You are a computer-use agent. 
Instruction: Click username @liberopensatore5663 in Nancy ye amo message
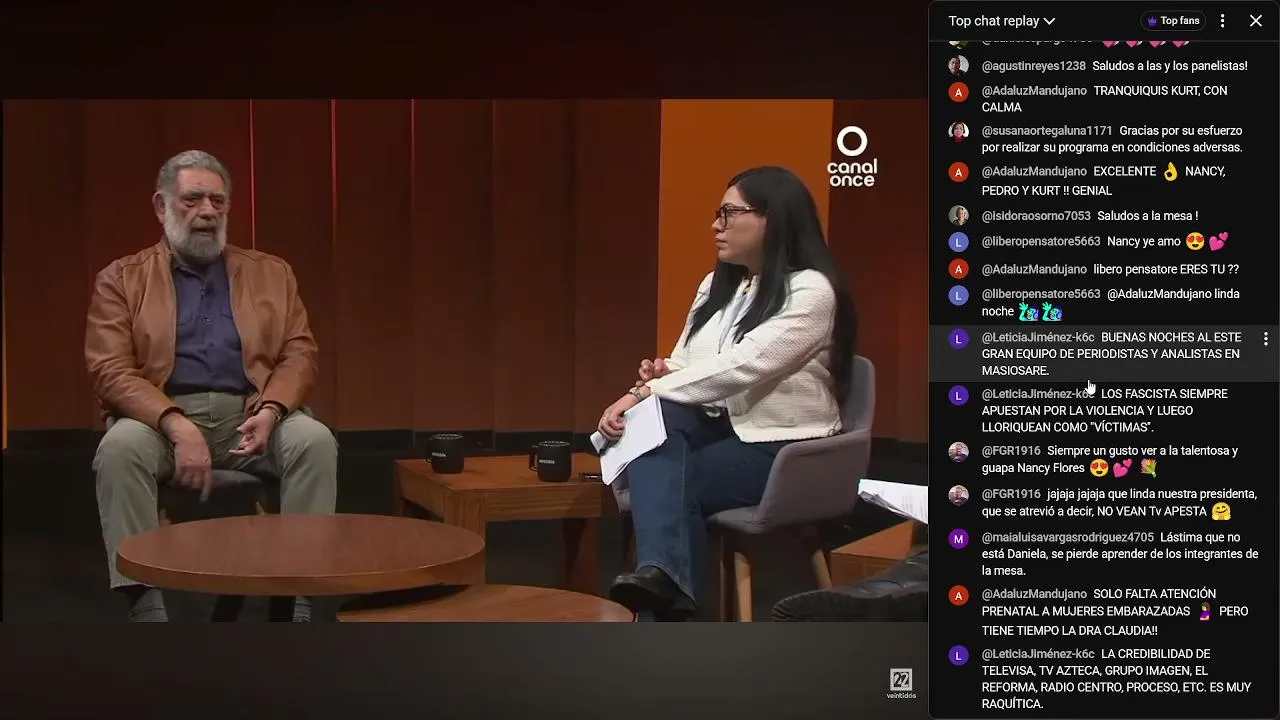coord(1040,241)
